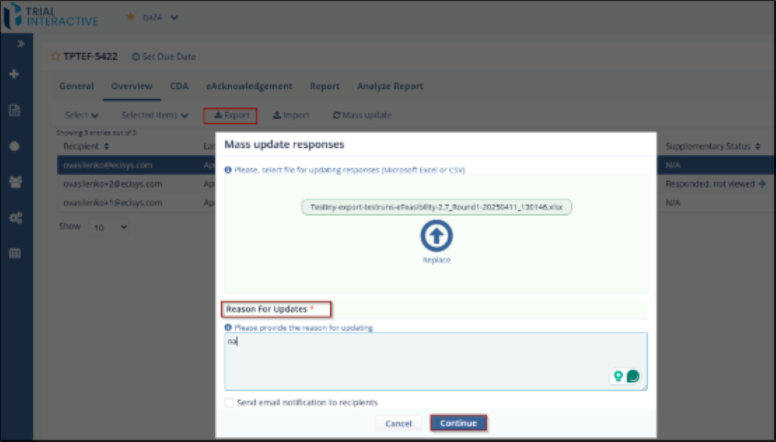Click the green lightbulb icon in the textarea
776x442 pixels.
[618, 376]
